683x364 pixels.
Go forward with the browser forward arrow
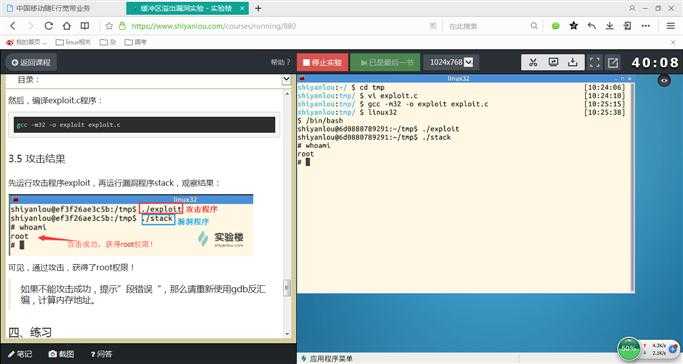coord(30,26)
